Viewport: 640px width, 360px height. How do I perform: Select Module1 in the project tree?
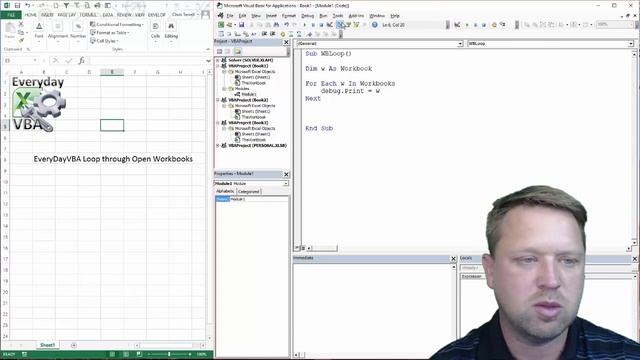point(248,94)
